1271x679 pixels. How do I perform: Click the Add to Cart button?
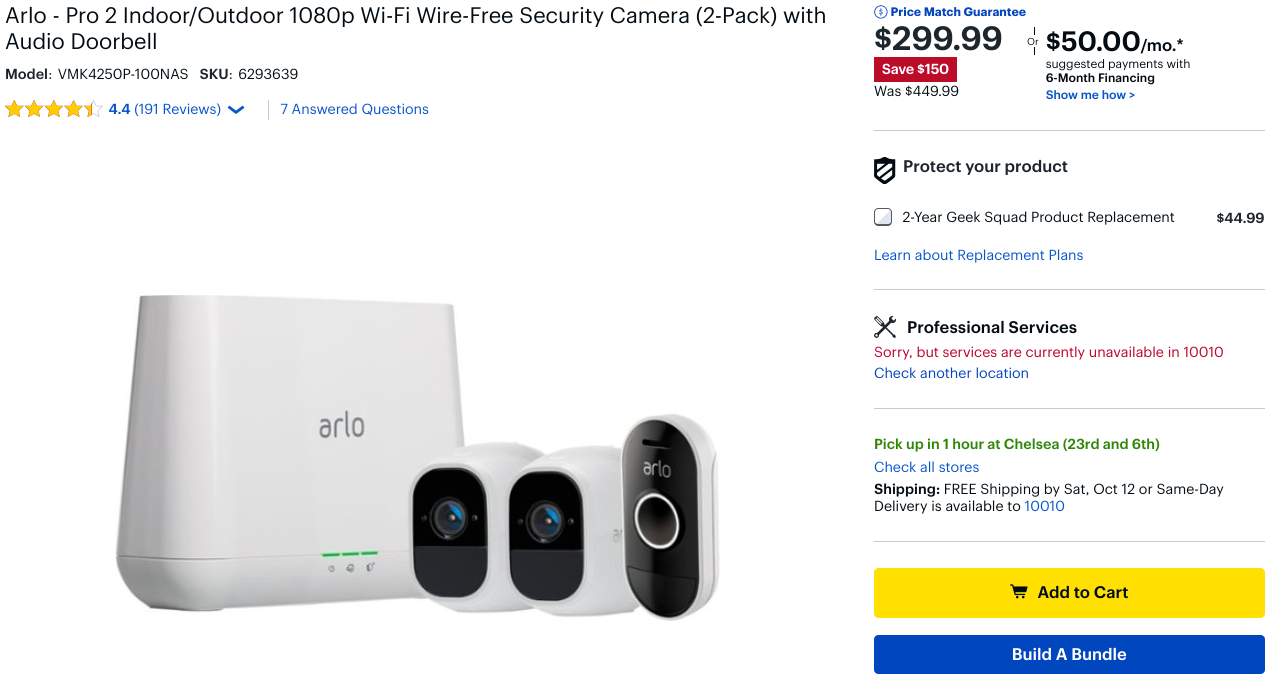[1069, 592]
